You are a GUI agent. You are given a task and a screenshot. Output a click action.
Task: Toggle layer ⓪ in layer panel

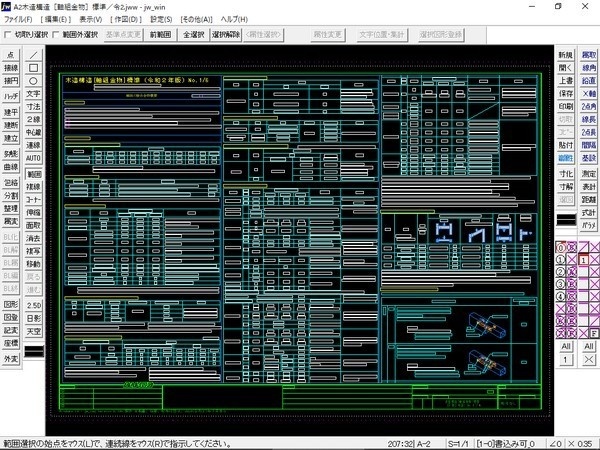click(x=560, y=248)
